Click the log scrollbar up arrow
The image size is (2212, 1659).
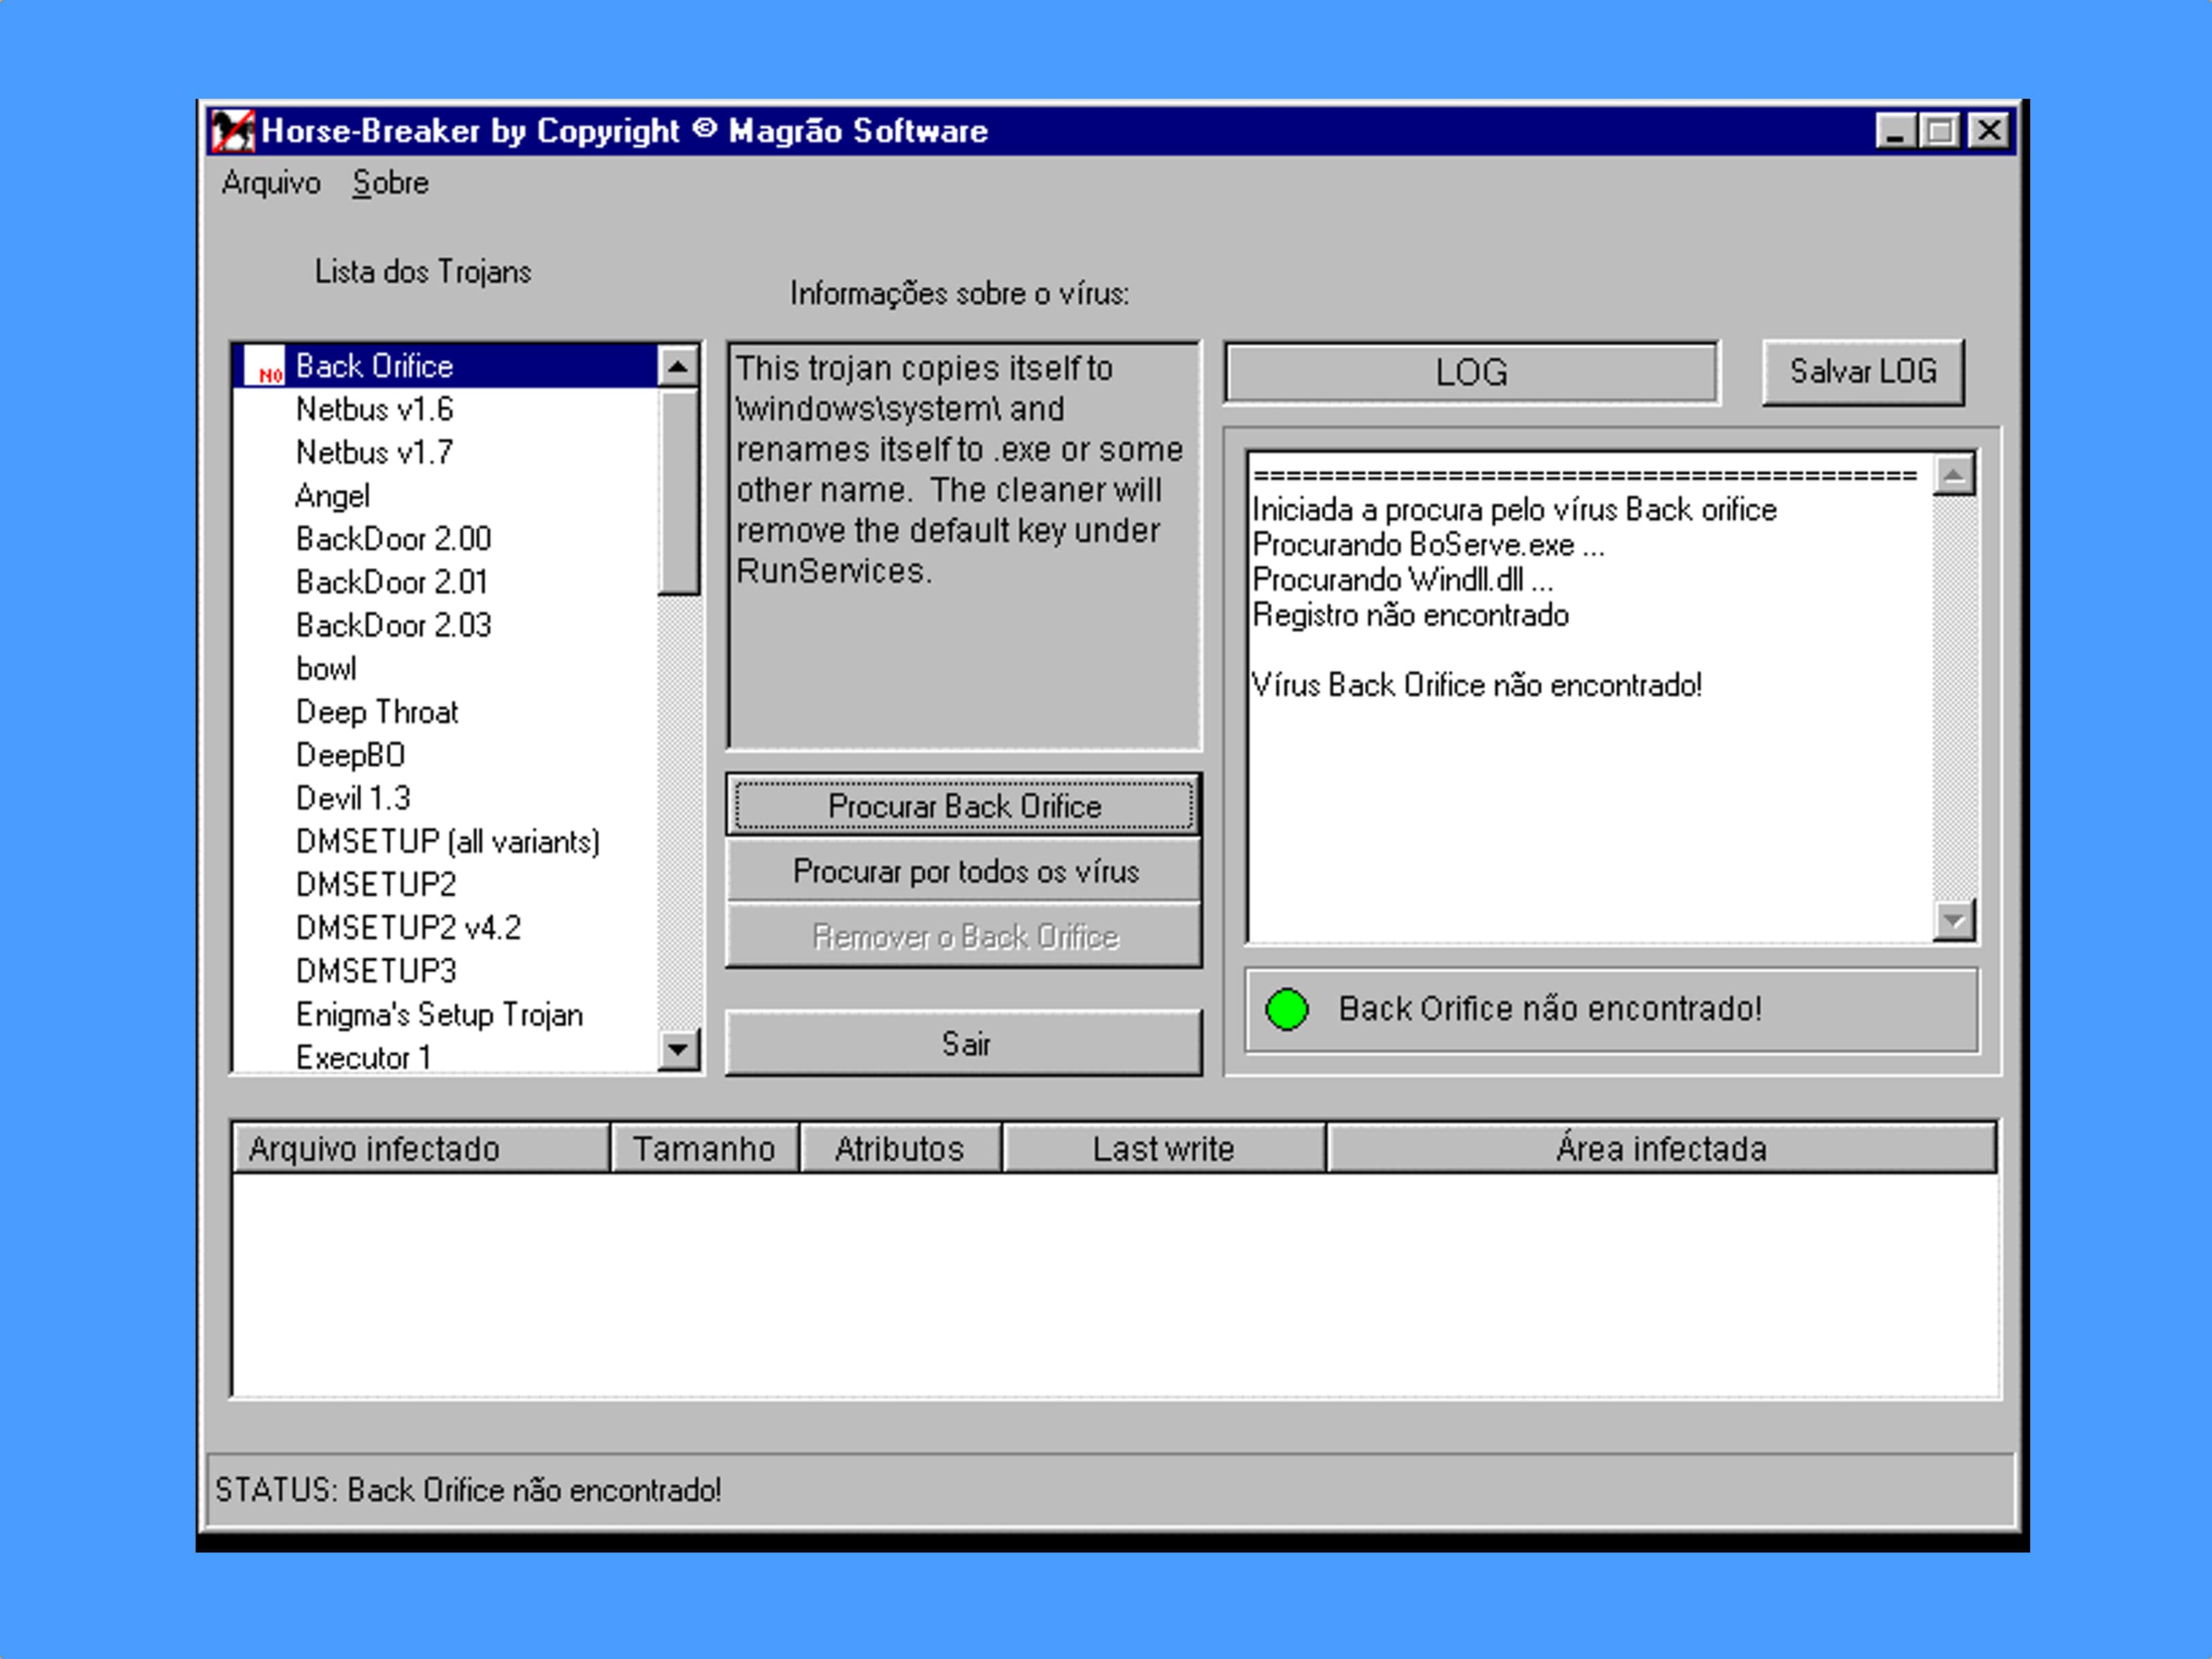click(1954, 475)
